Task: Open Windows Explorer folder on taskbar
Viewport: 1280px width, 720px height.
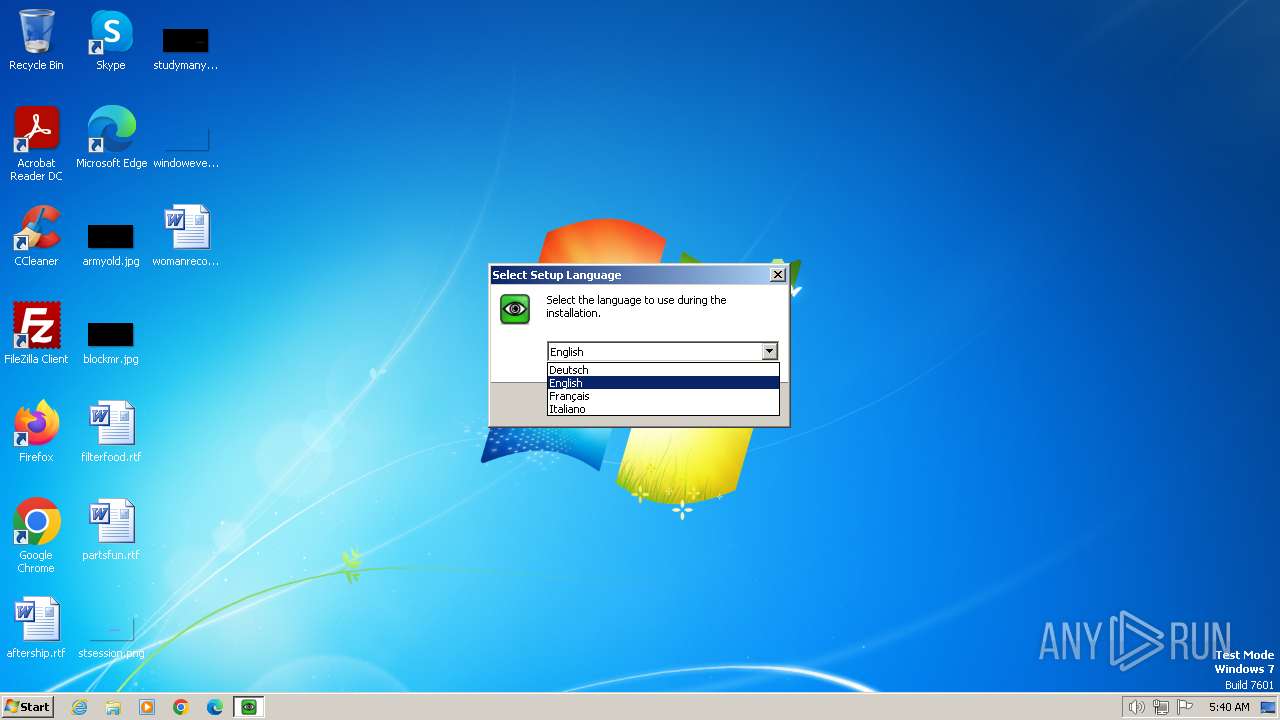Action: point(113,707)
